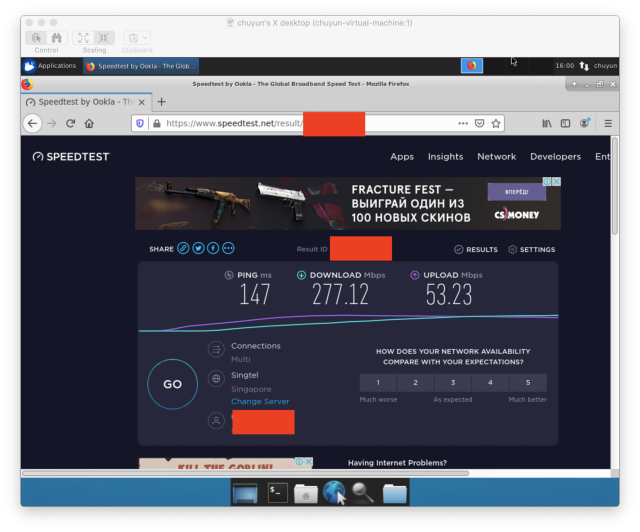Click the user profile icon below server
The image size is (640, 532).
coord(216,421)
